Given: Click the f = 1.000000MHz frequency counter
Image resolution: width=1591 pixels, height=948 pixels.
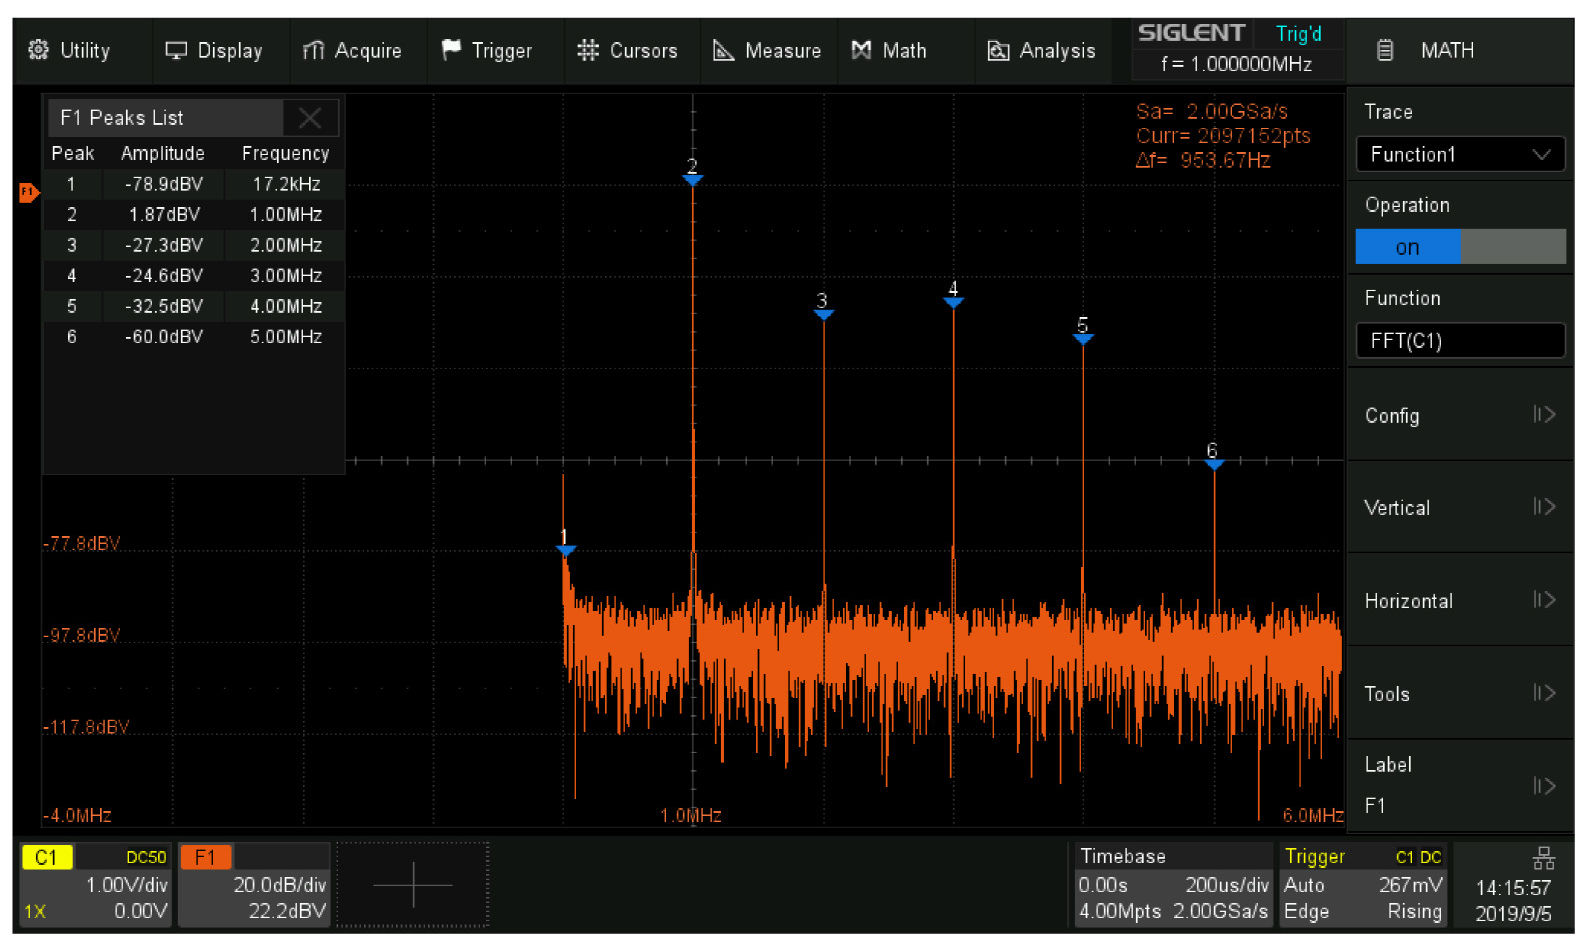Looking at the screenshot, I should (x=1236, y=64).
